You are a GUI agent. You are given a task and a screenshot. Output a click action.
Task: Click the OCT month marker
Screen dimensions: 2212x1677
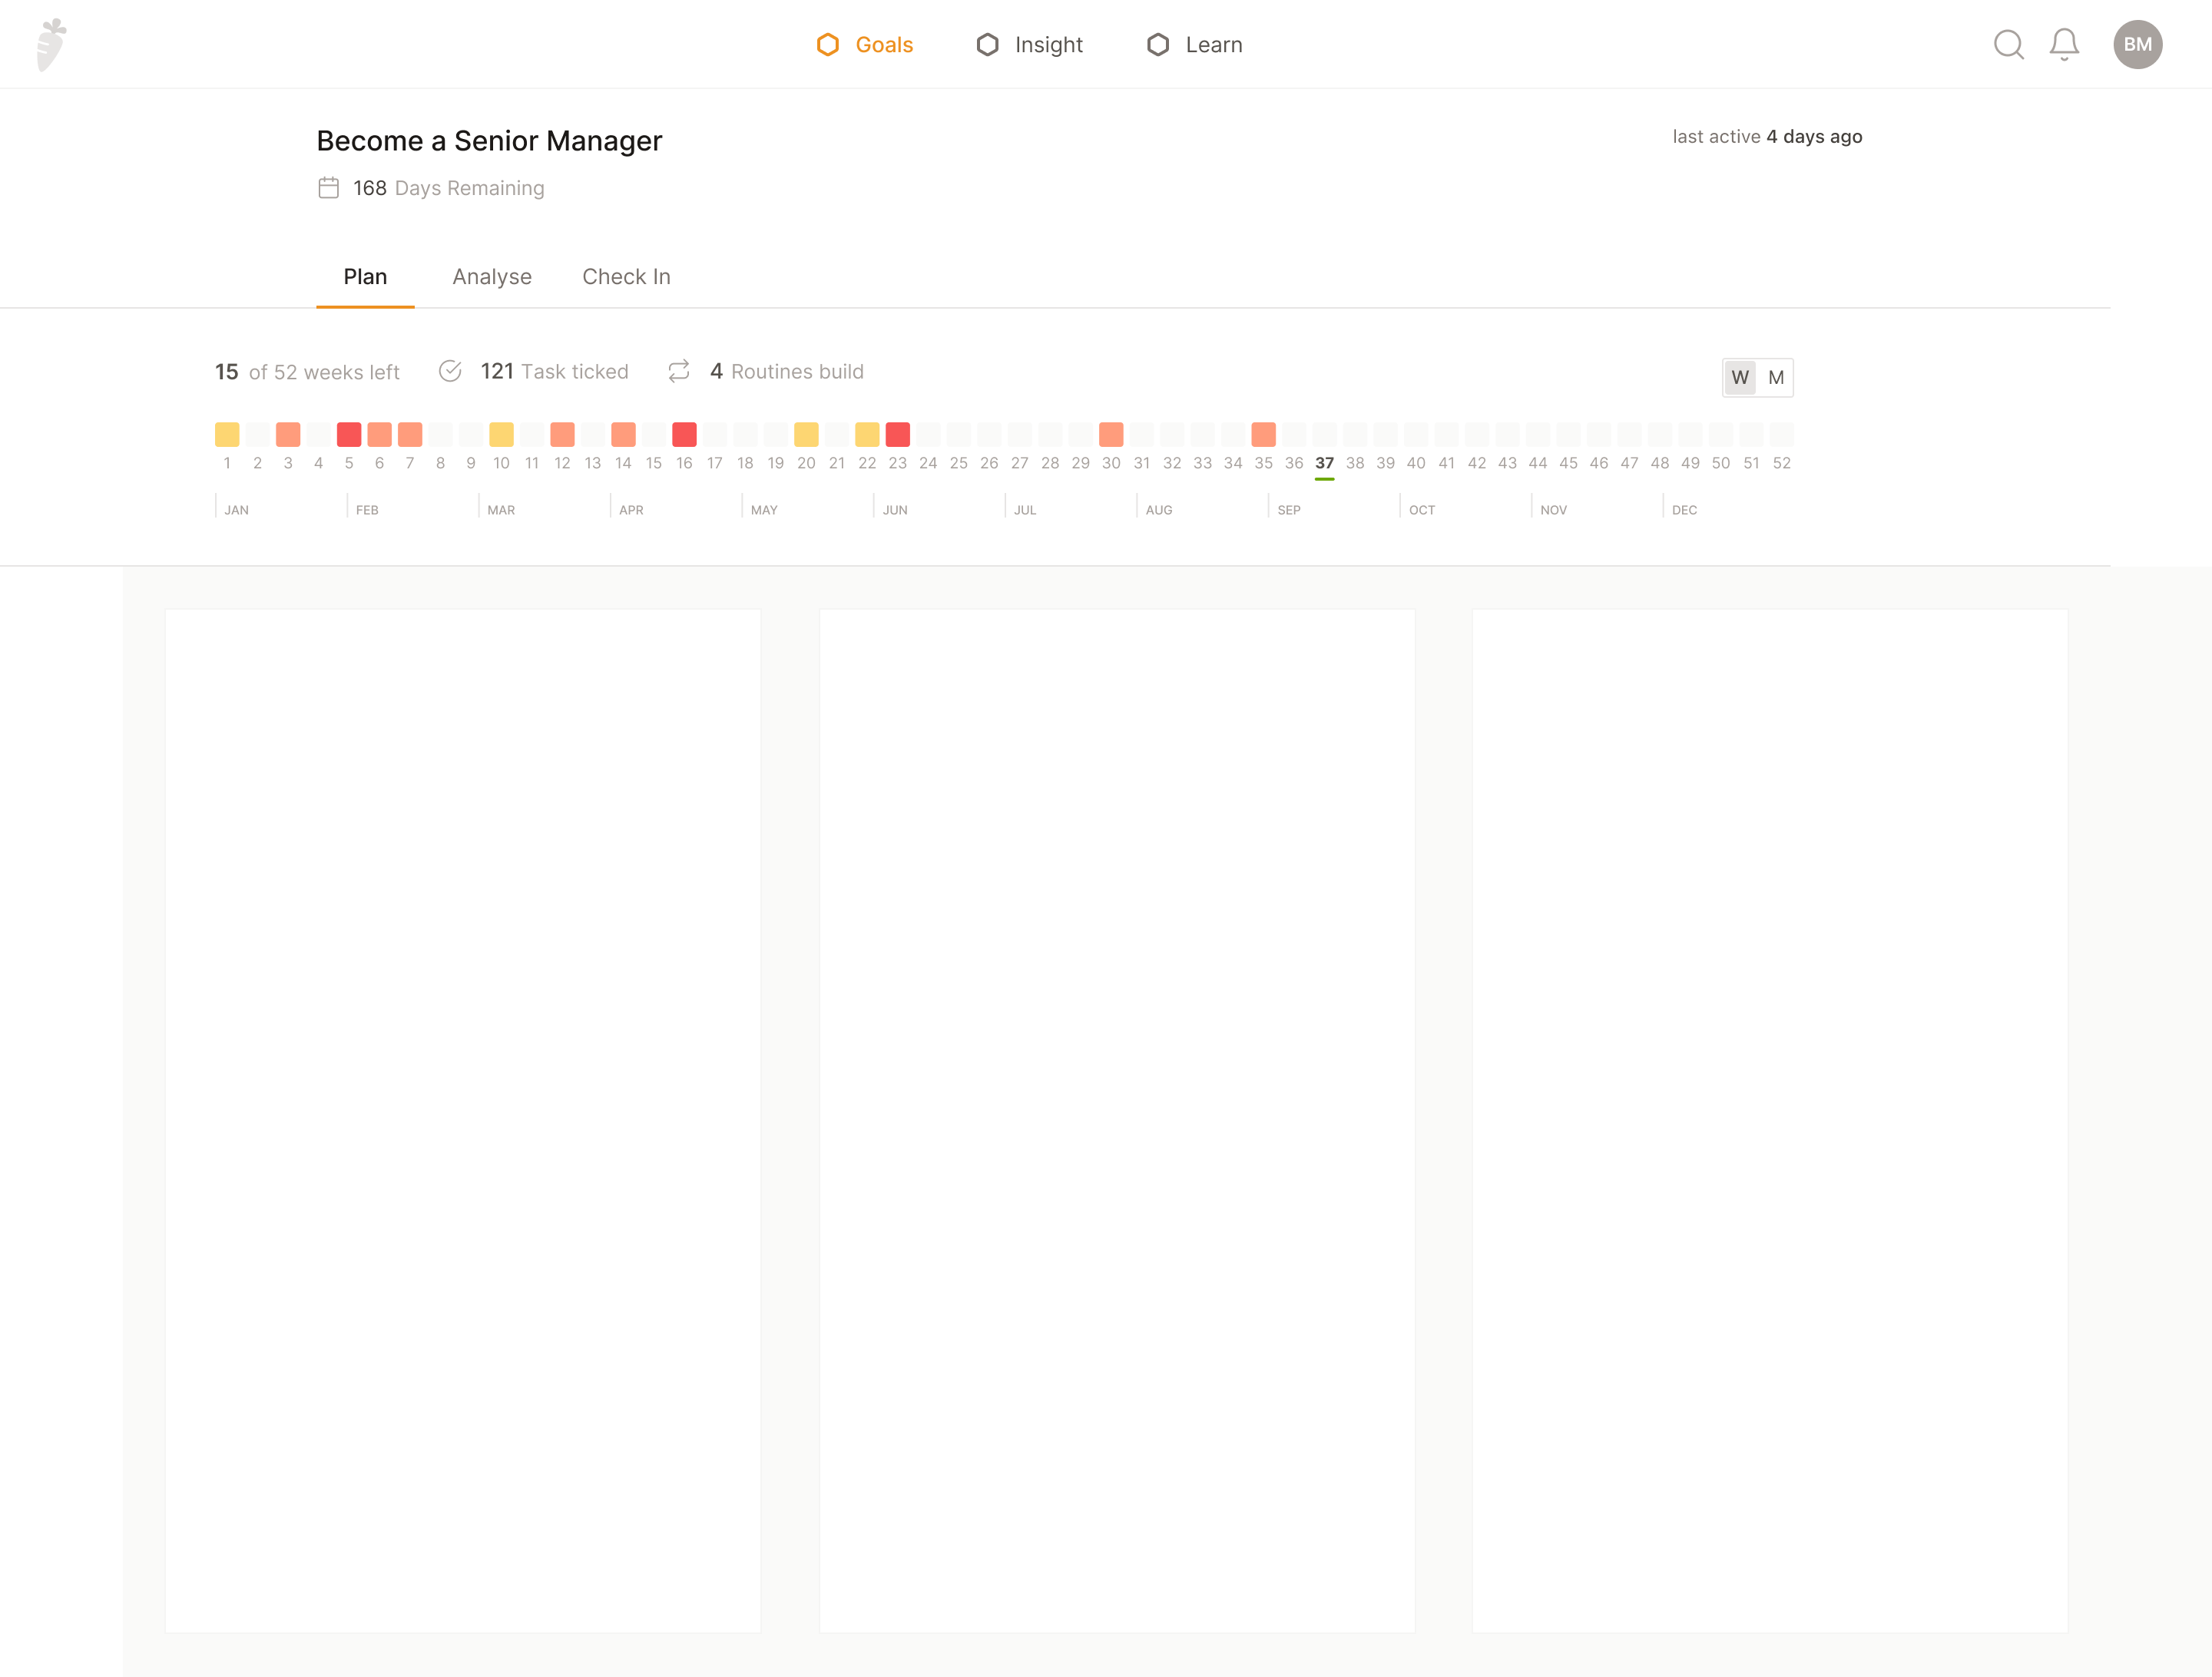pos(1421,509)
